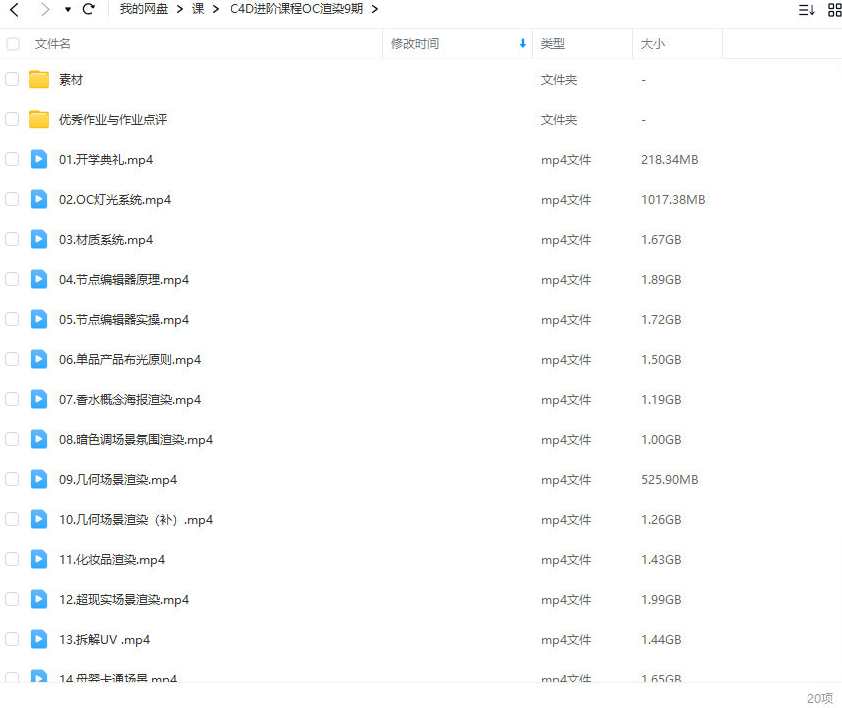Viewport: 842px width, 708px height.
Task: Select the checkbox for 03.材质系统.mp4
Action: click(12, 239)
